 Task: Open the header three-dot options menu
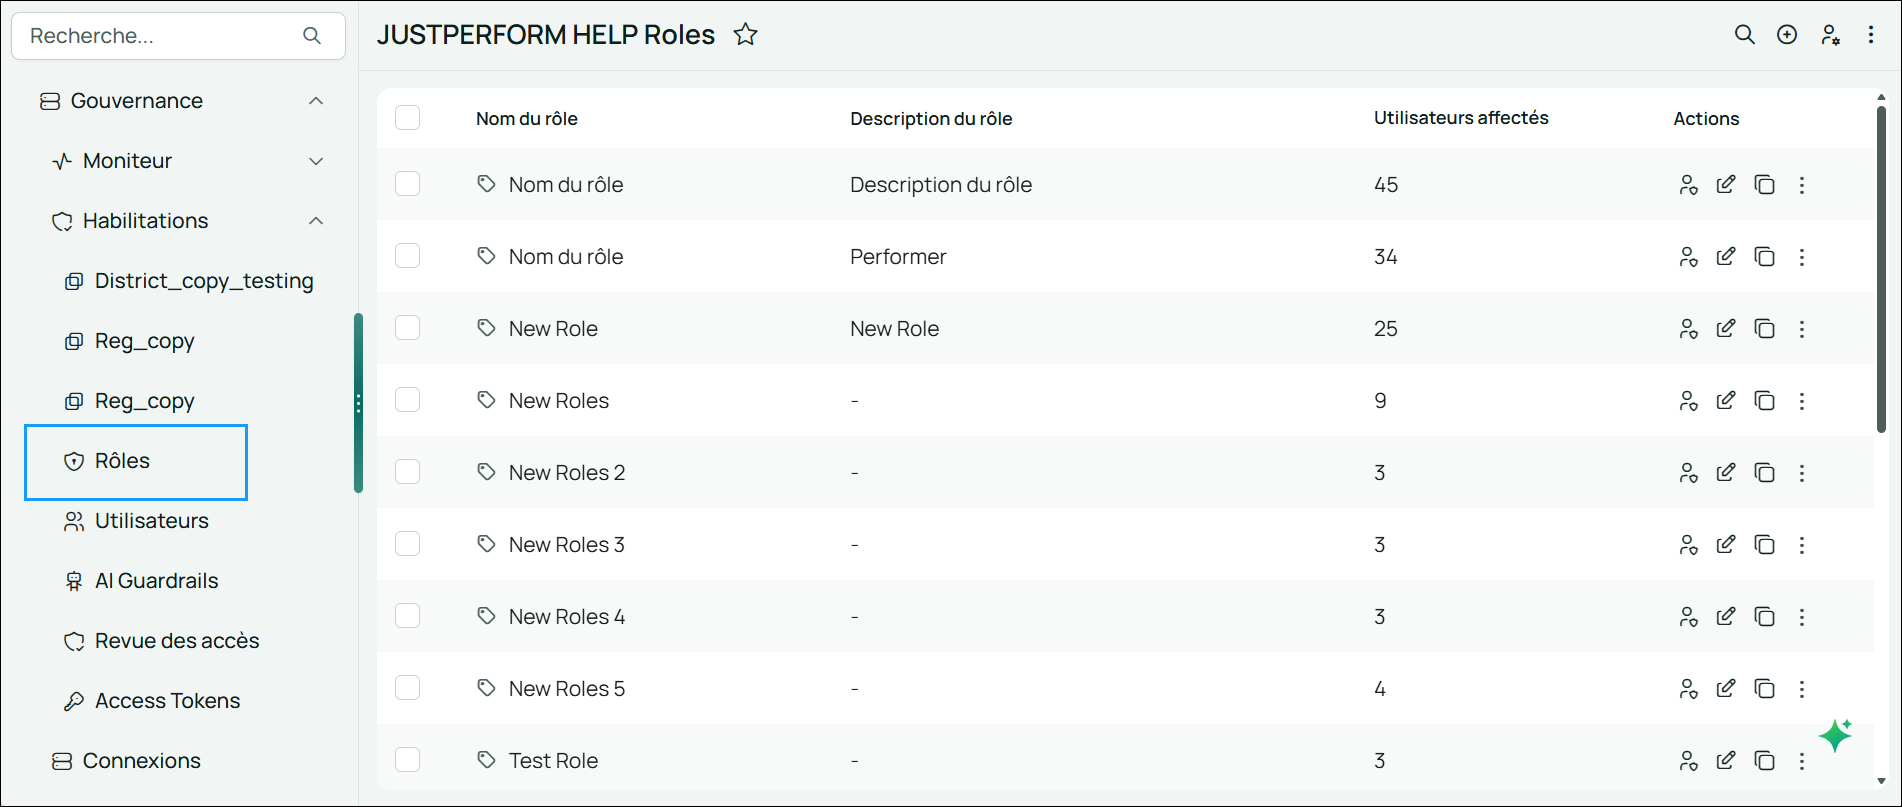1871,35
